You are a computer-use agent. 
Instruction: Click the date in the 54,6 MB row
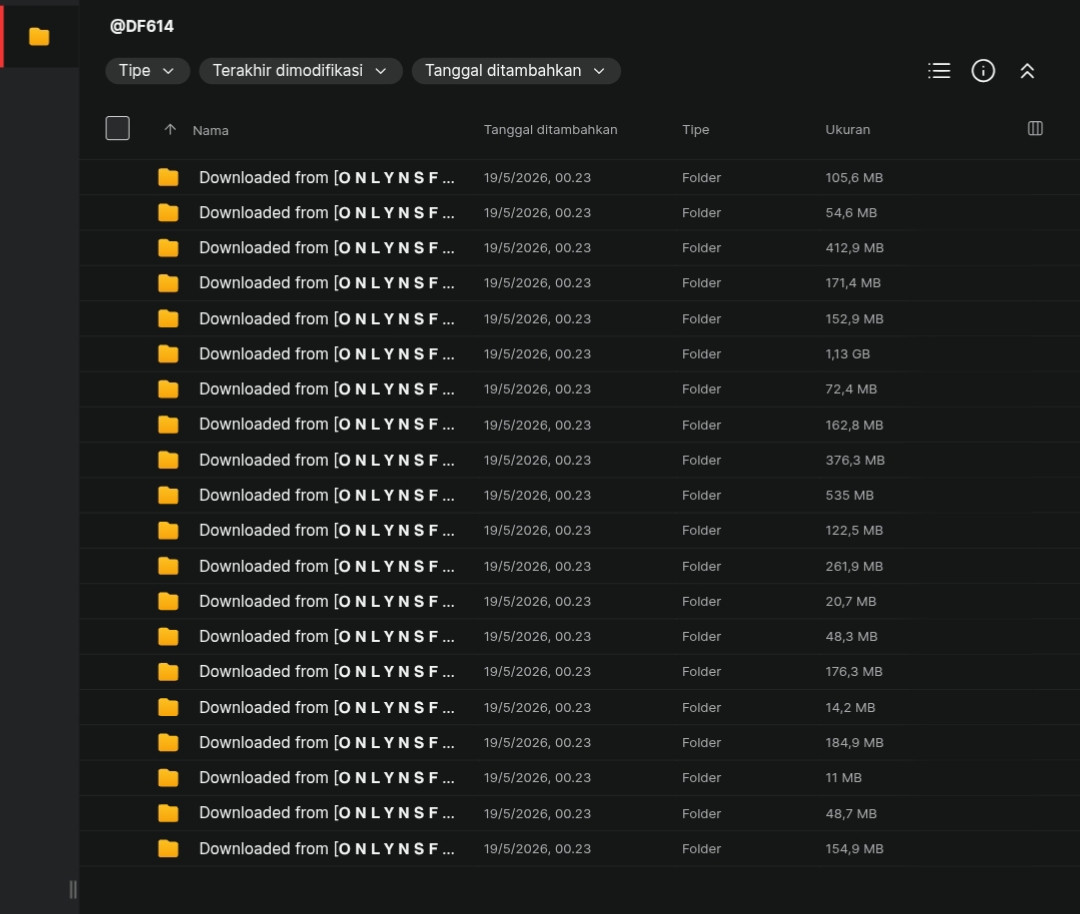537,213
